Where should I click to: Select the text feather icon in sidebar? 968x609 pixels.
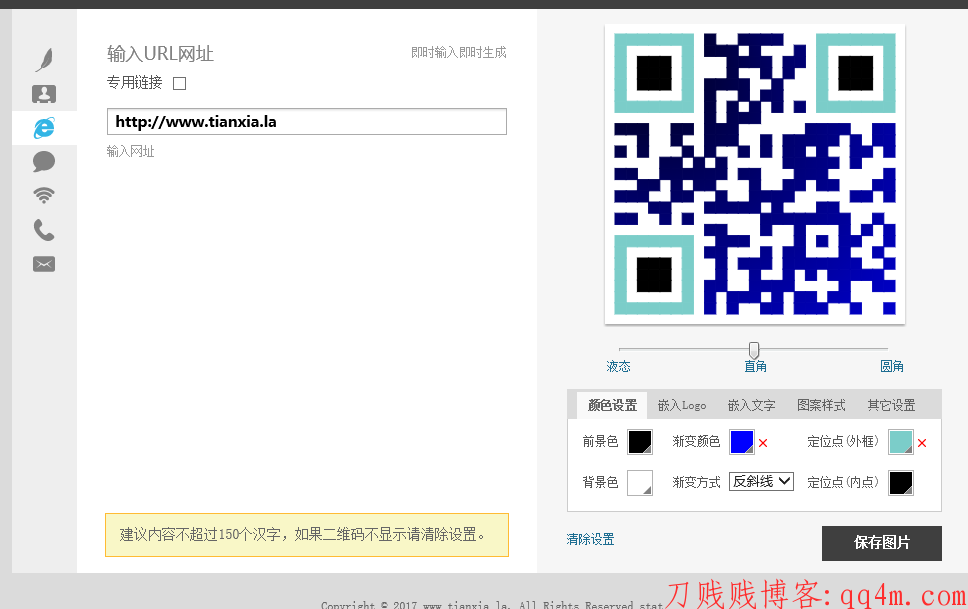click(x=44, y=60)
